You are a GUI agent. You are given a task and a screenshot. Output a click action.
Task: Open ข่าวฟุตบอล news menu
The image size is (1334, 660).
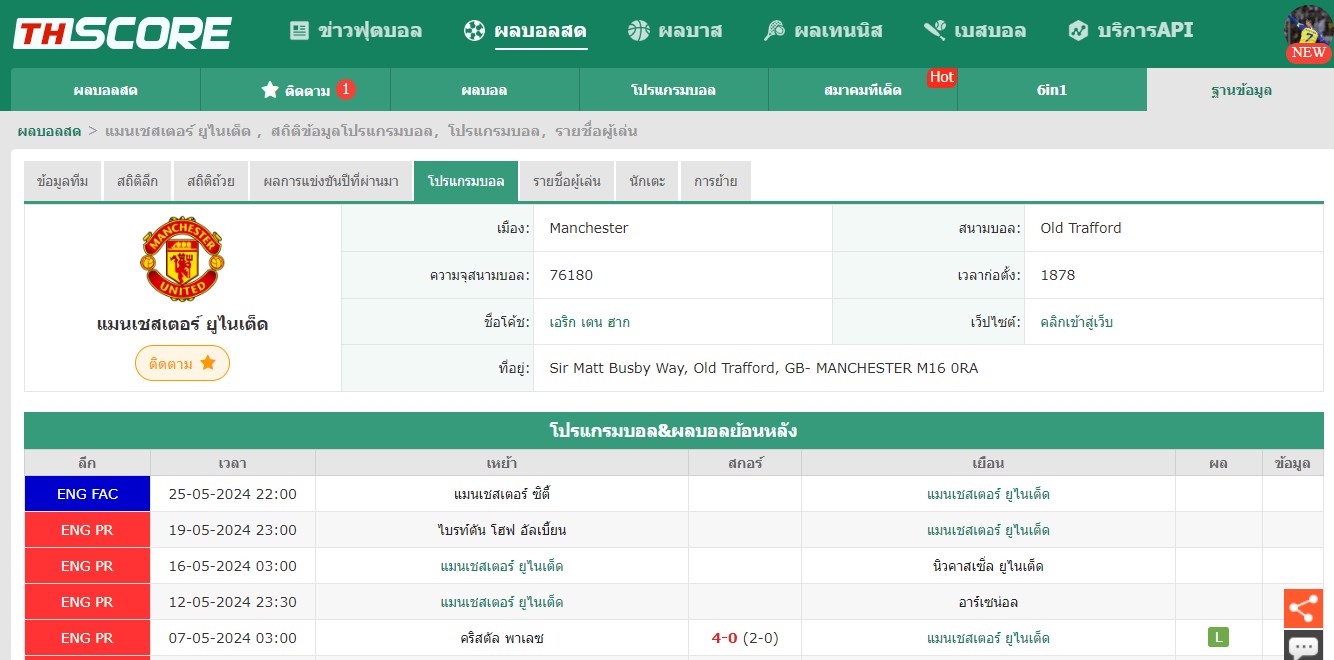356,30
